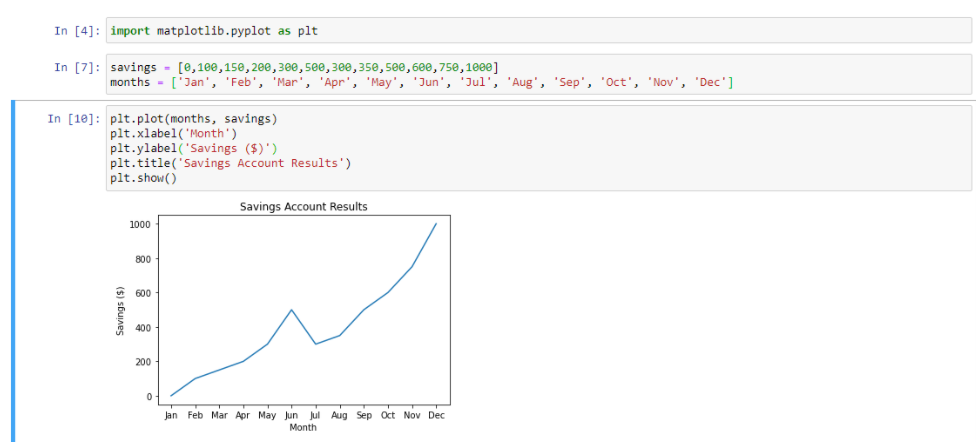Click the 'Dec' x-axis tick label
The width and height of the screenshot is (976, 442).
pos(436,415)
